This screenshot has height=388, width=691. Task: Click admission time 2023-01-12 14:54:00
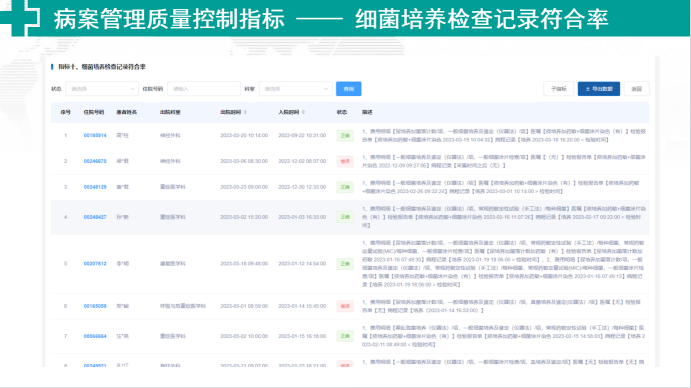click(x=302, y=264)
